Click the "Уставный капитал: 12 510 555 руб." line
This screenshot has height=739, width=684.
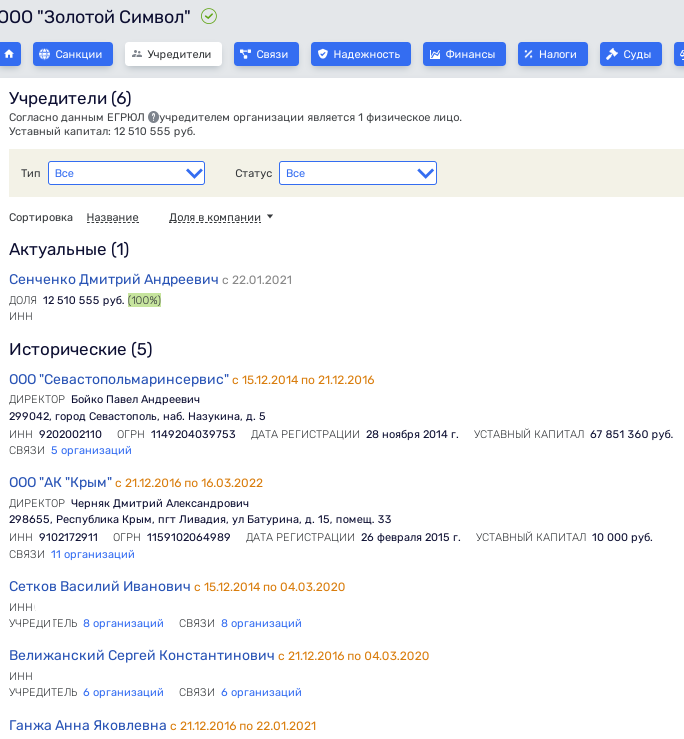click(x=102, y=131)
